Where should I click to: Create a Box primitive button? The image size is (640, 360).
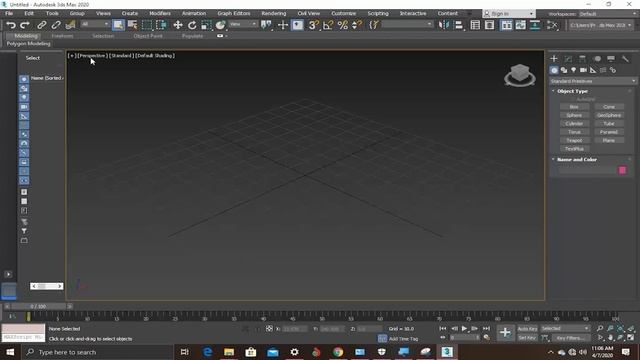[574, 107]
